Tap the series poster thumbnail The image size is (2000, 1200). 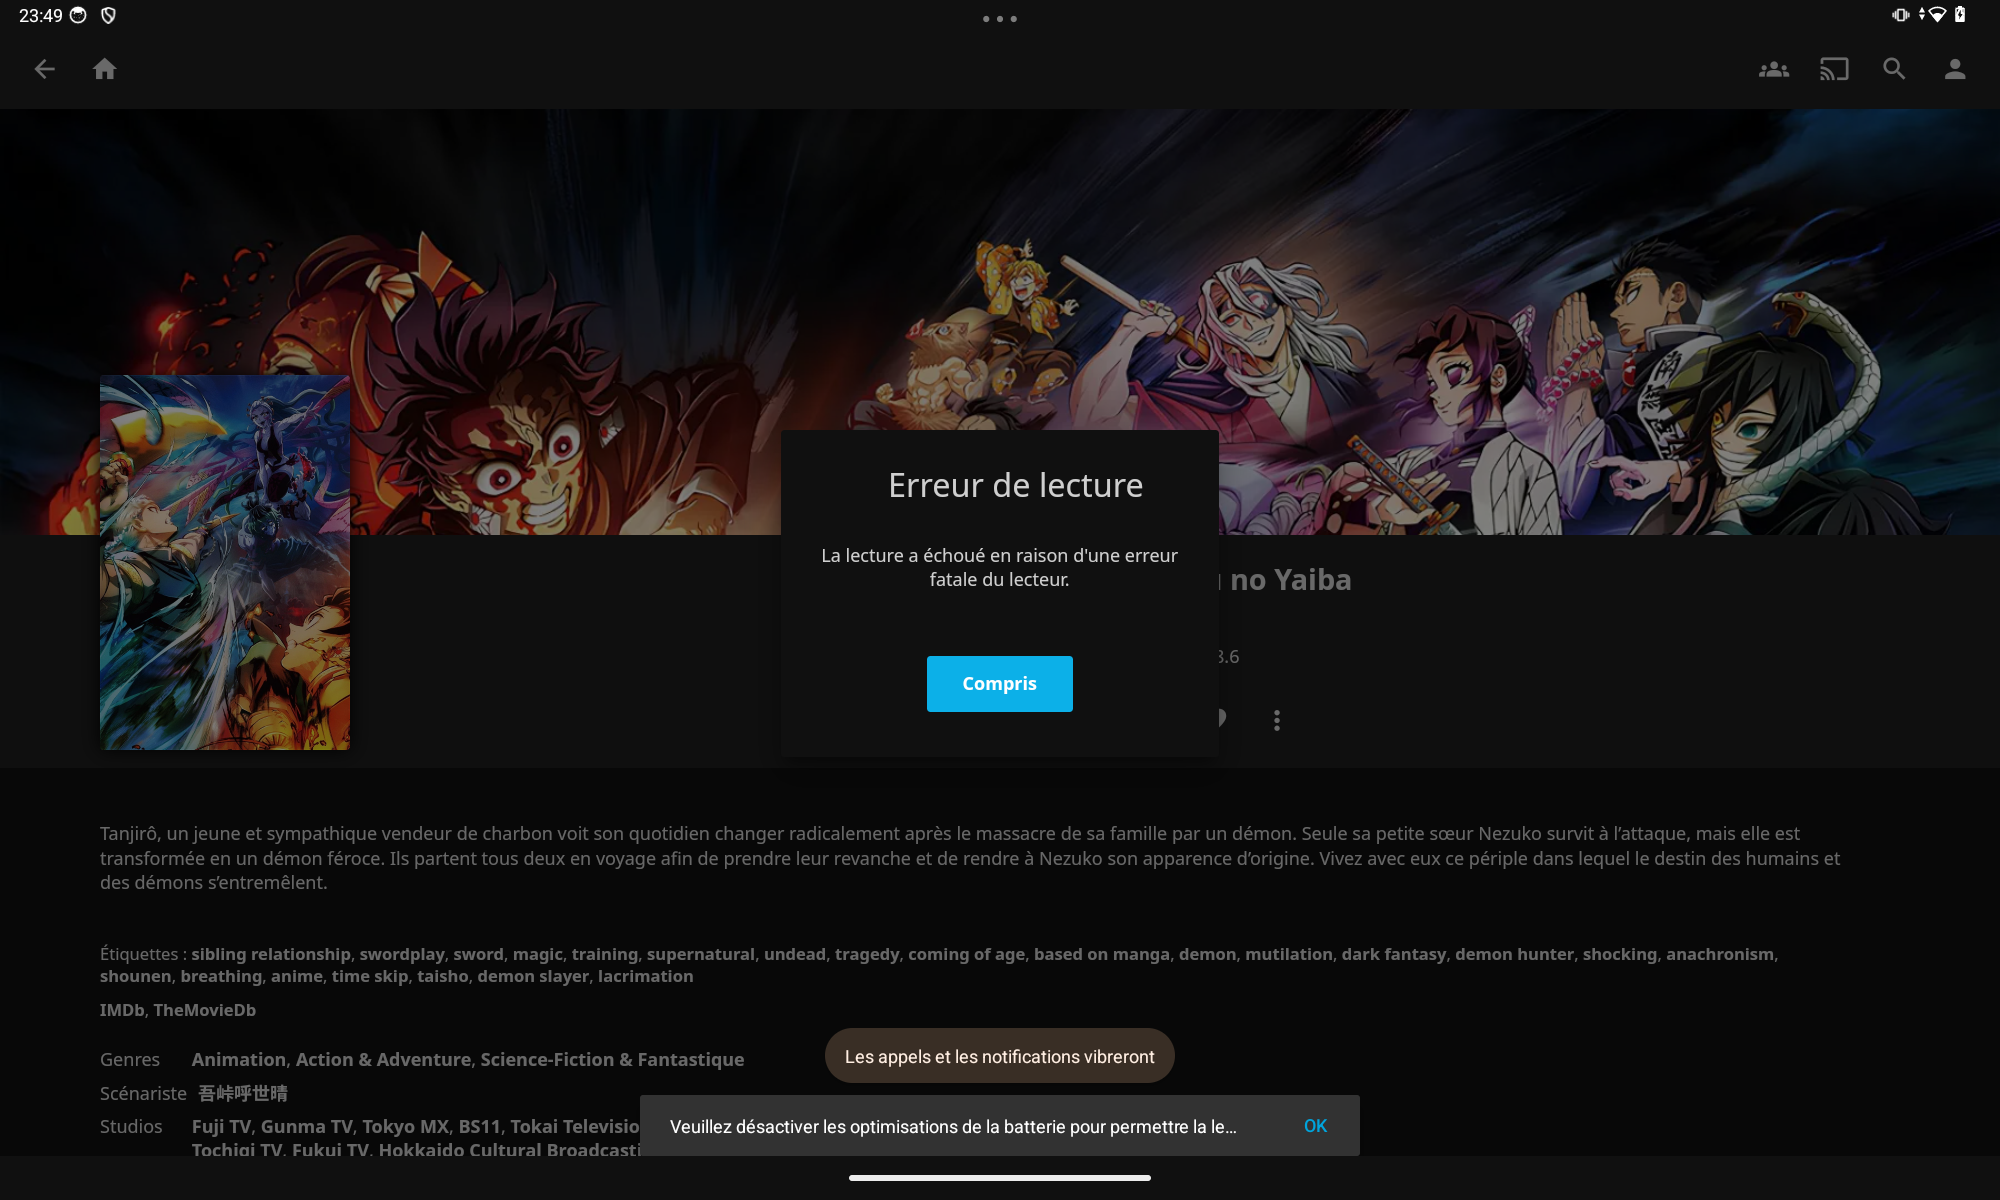pyautogui.click(x=225, y=562)
